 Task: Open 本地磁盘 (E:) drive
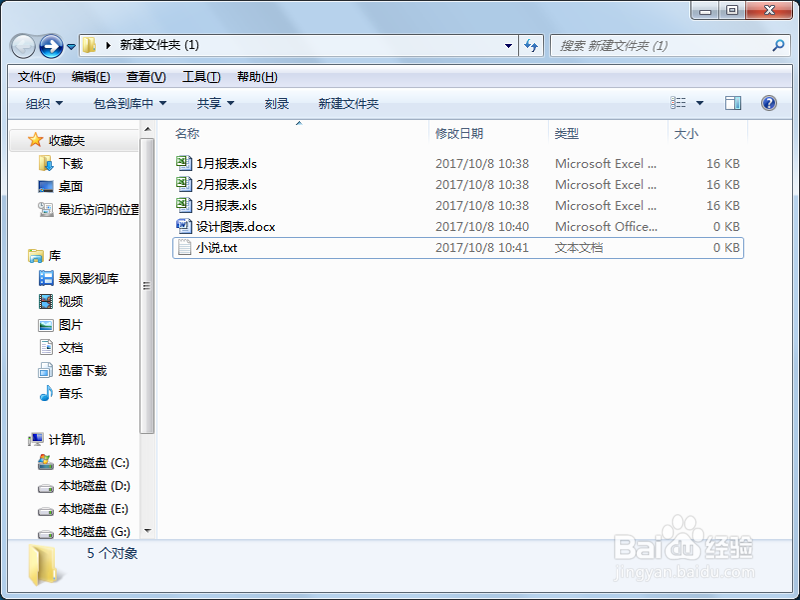(93, 509)
